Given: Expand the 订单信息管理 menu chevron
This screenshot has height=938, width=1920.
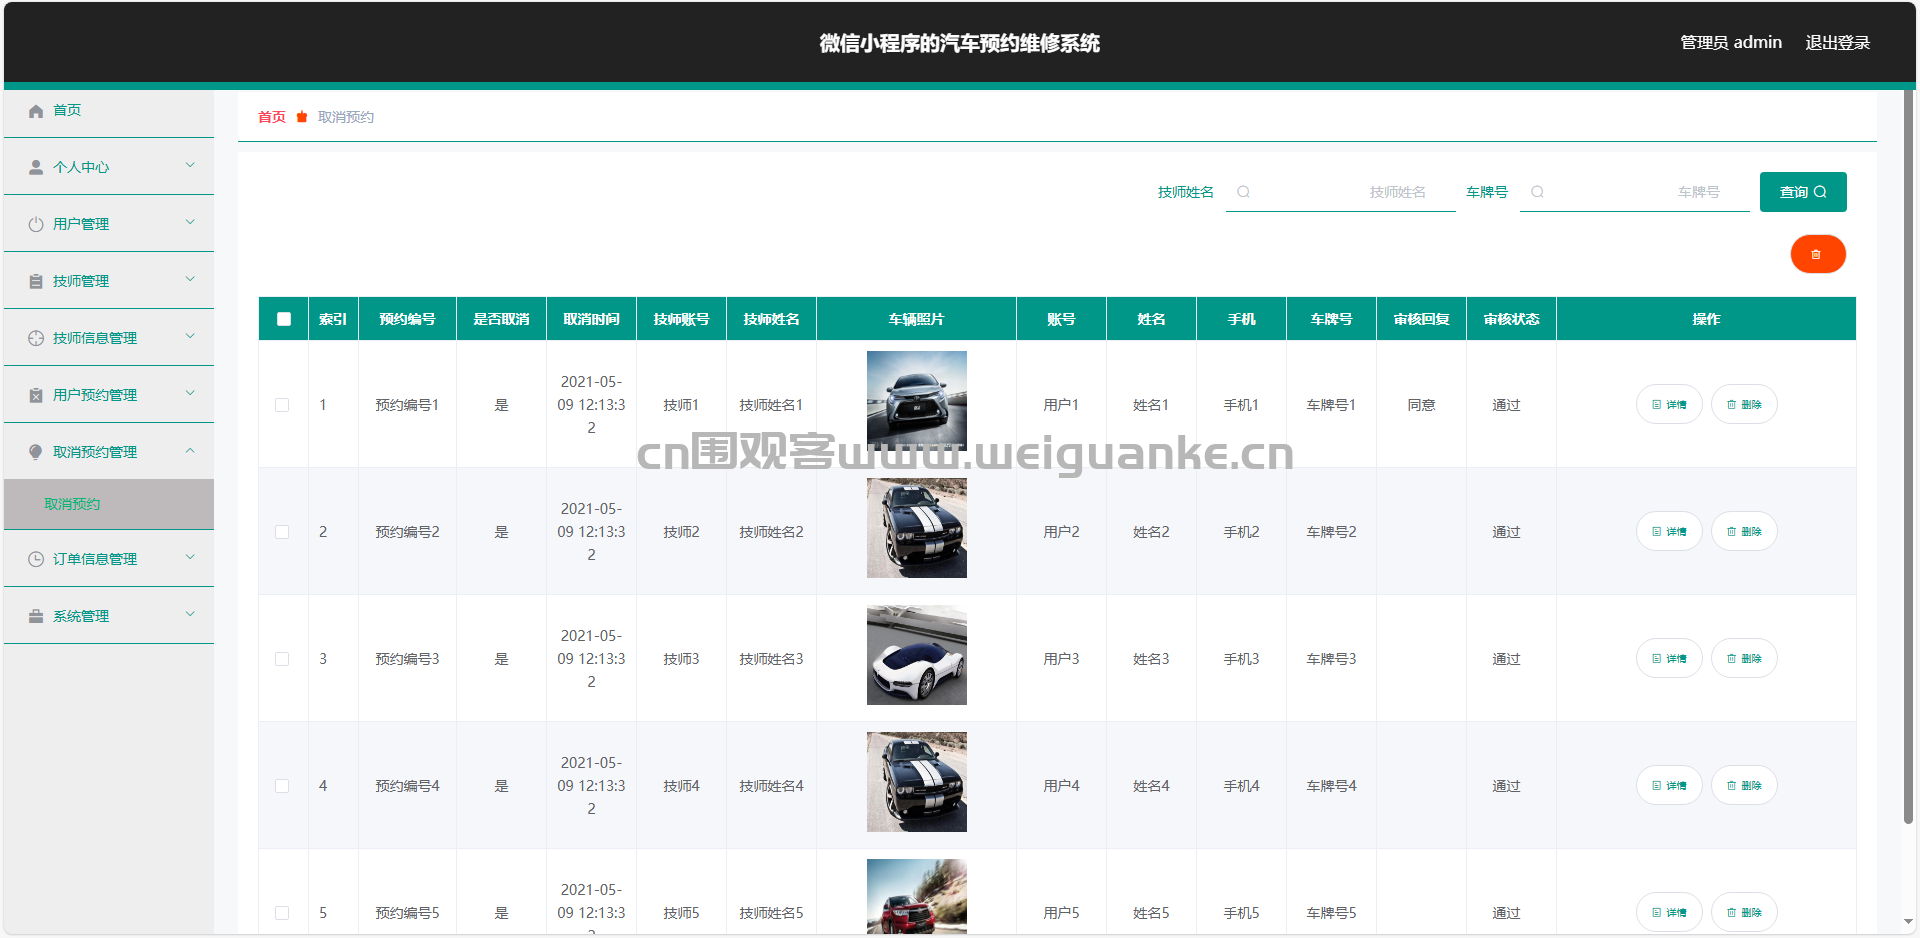Looking at the screenshot, I should pyautogui.click(x=190, y=557).
